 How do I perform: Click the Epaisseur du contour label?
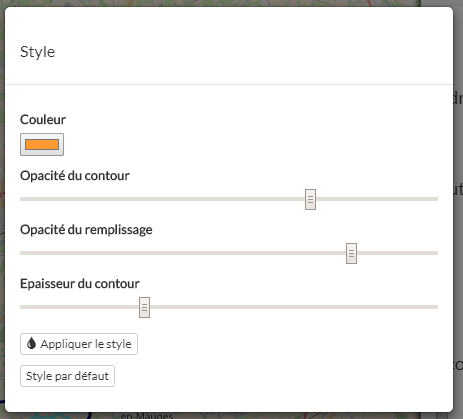click(x=80, y=284)
